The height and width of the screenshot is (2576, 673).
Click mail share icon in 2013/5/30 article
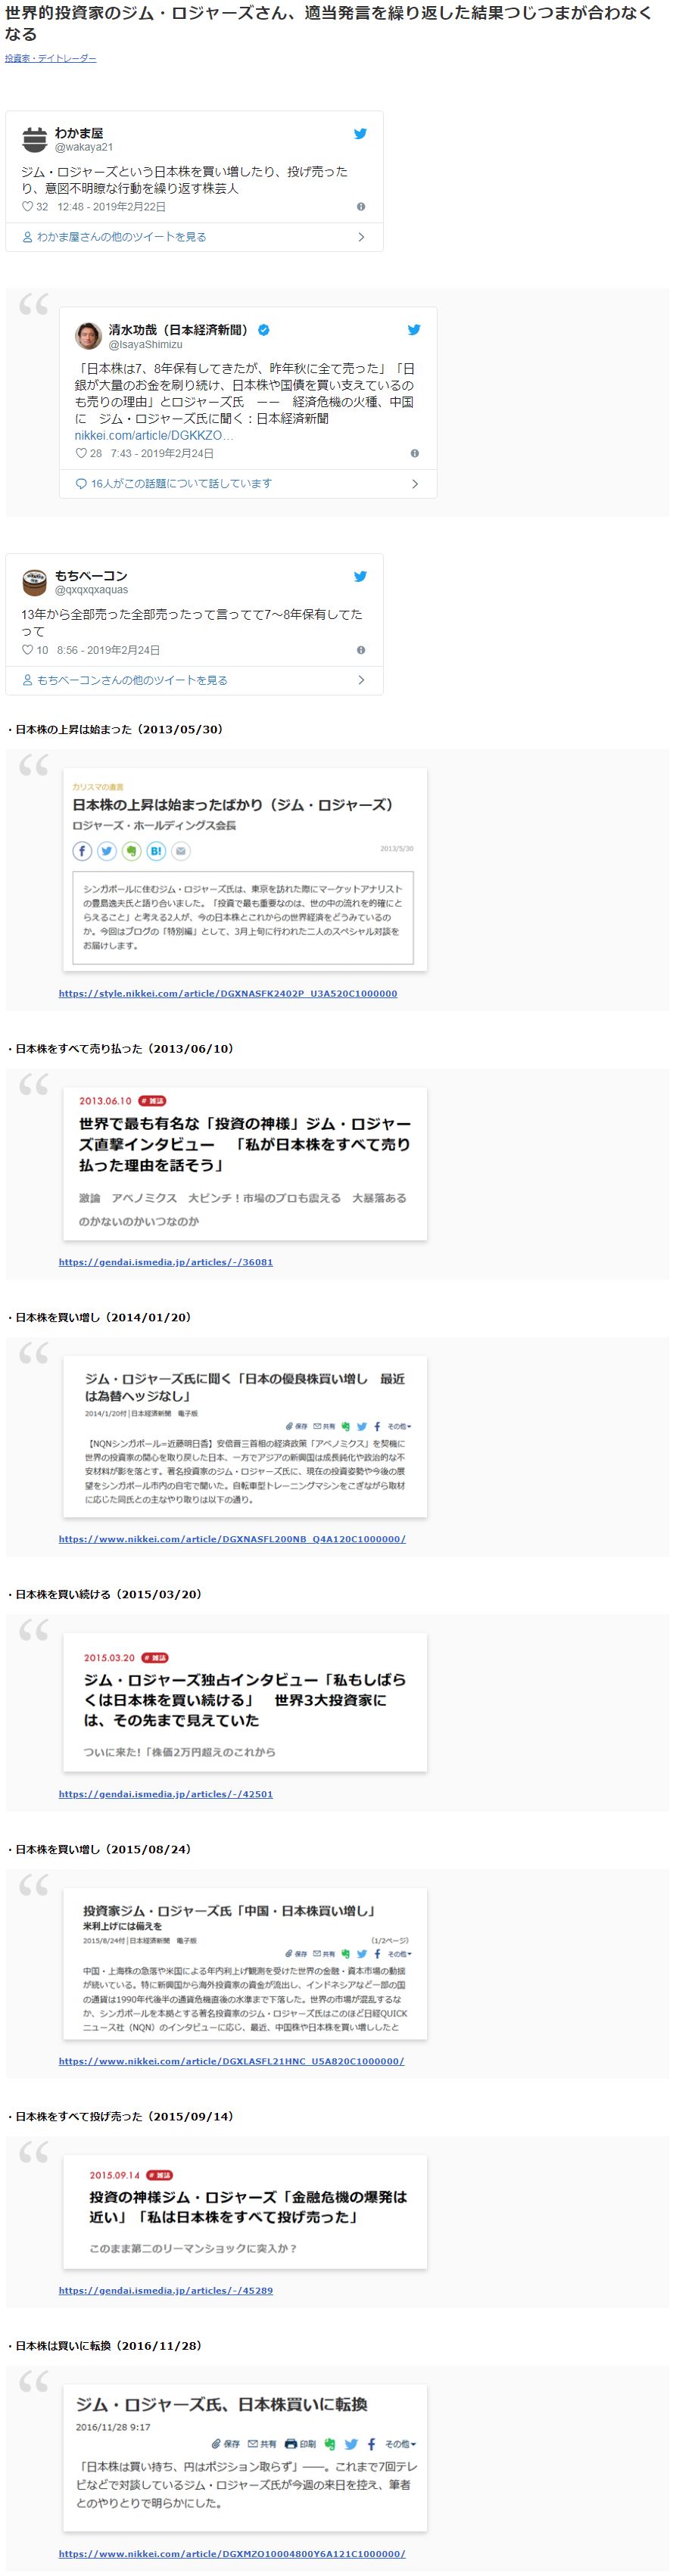pyautogui.click(x=181, y=851)
